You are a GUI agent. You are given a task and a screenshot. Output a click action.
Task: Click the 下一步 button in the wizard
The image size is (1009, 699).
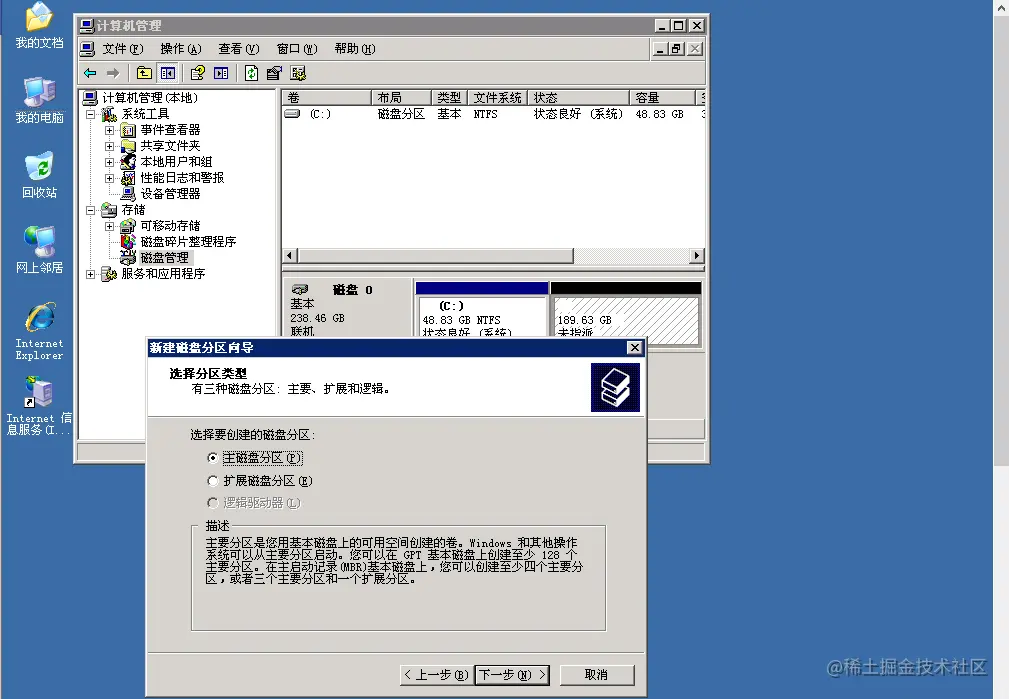coord(511,674)
